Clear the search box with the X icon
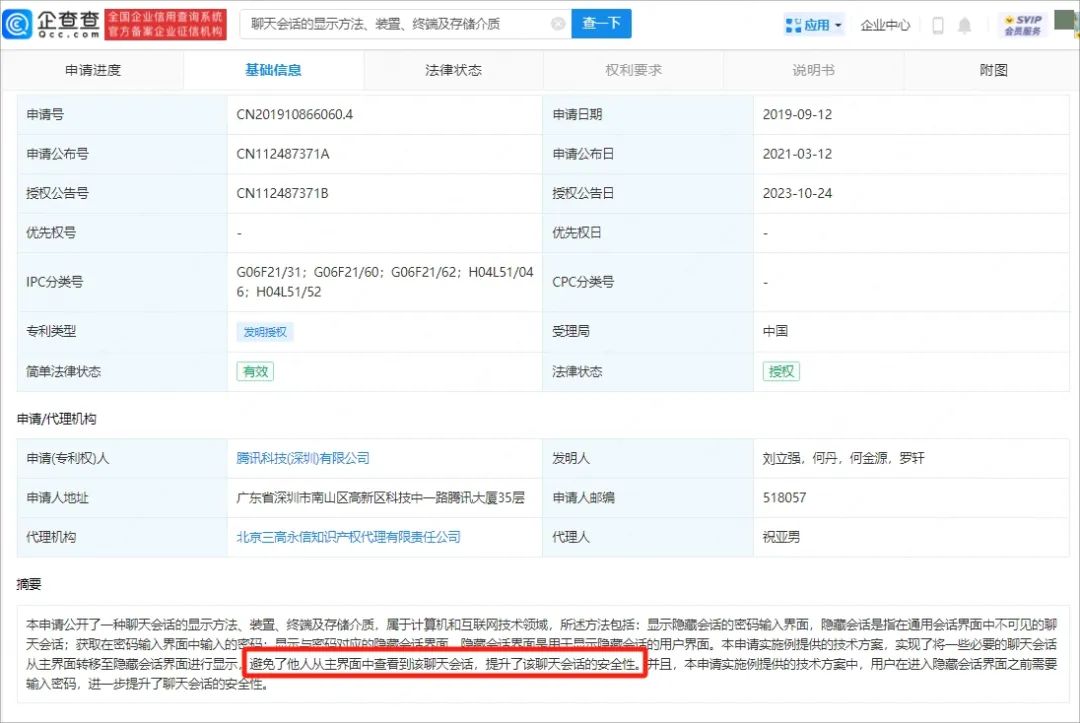The width and height of the screenshot is (1080, 723). (558, 24)
